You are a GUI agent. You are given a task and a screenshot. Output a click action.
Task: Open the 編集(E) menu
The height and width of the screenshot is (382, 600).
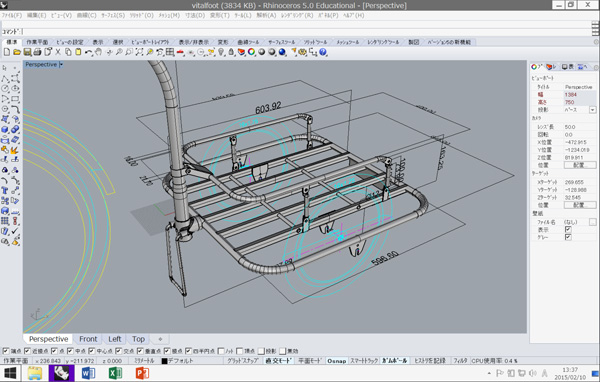click(x=36, y=15)
